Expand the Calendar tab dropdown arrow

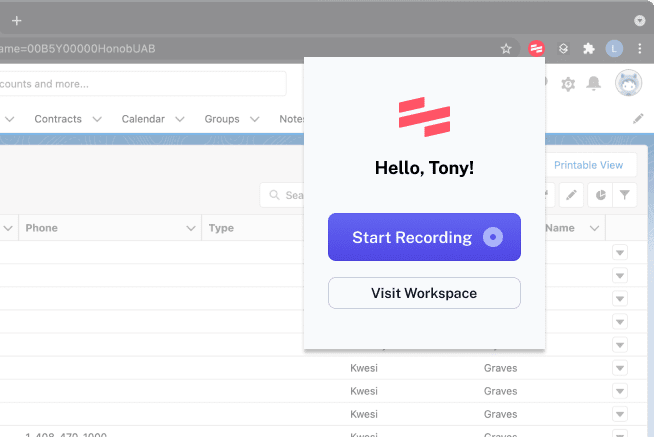pyautogui.click(x=180, y=119)
